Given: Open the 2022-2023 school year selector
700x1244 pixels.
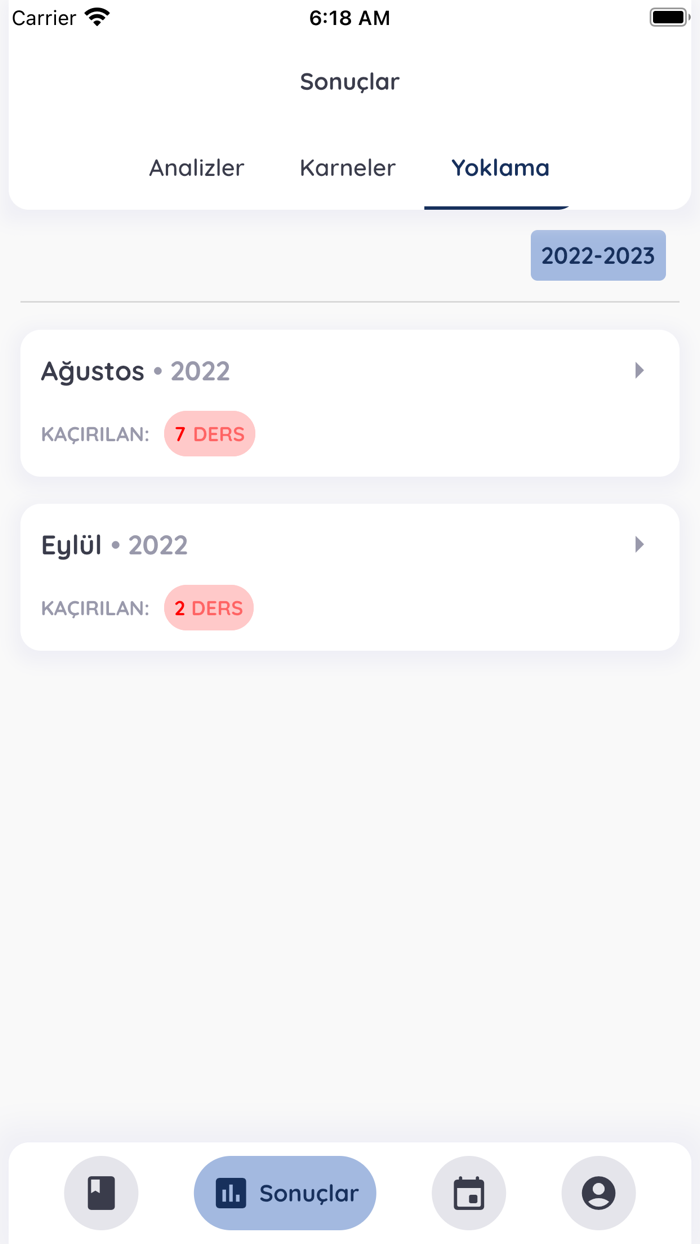Looking at the screenshot, I should 597,255.
